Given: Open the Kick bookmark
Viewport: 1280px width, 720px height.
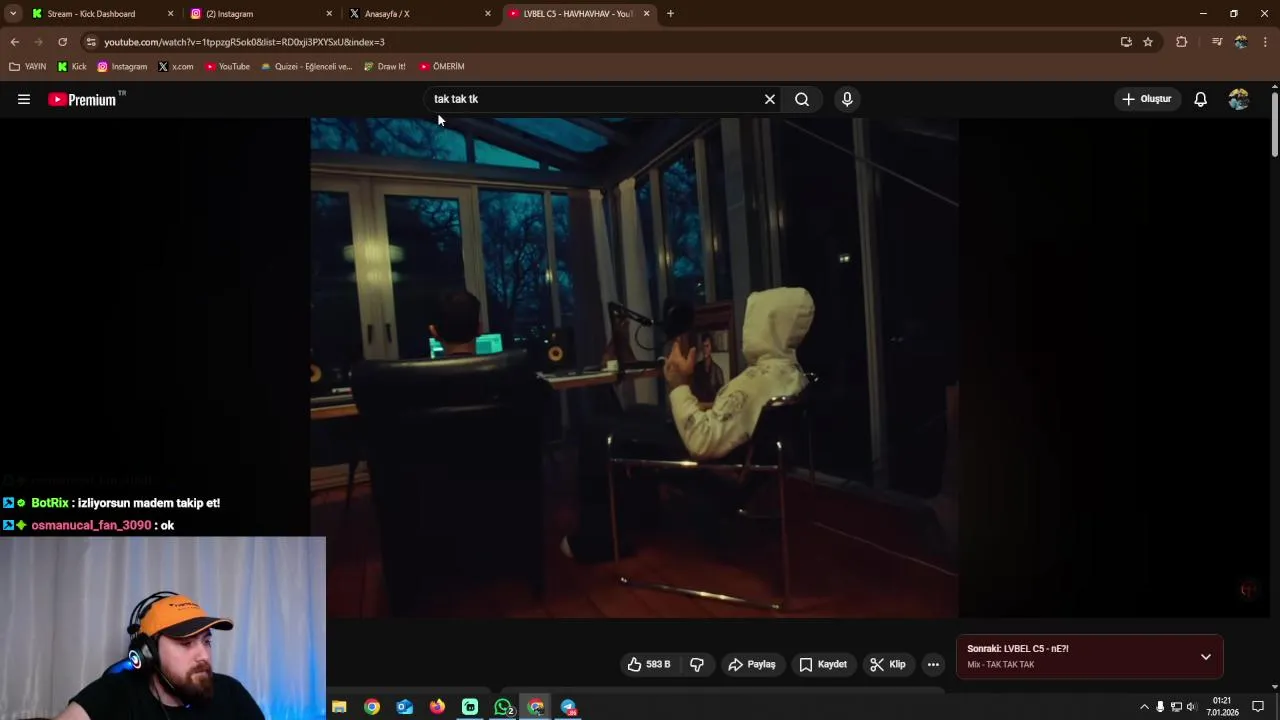Looking at the screenshot, I should pos(72,67).
